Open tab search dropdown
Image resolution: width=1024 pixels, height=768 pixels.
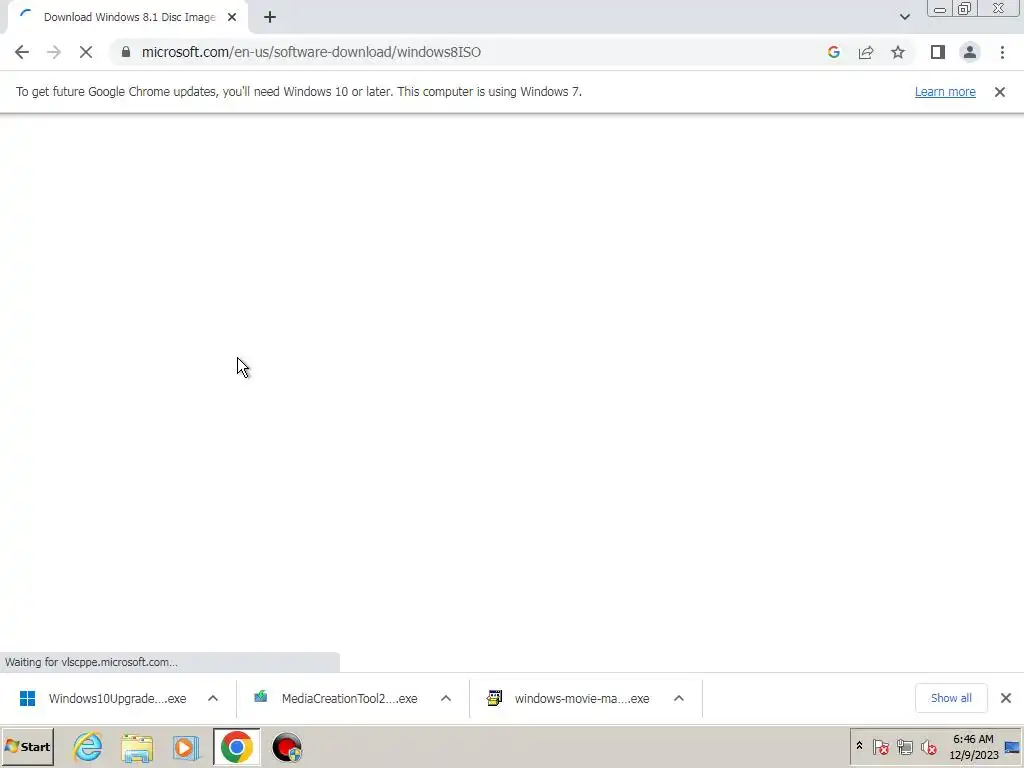pos(904,17)
